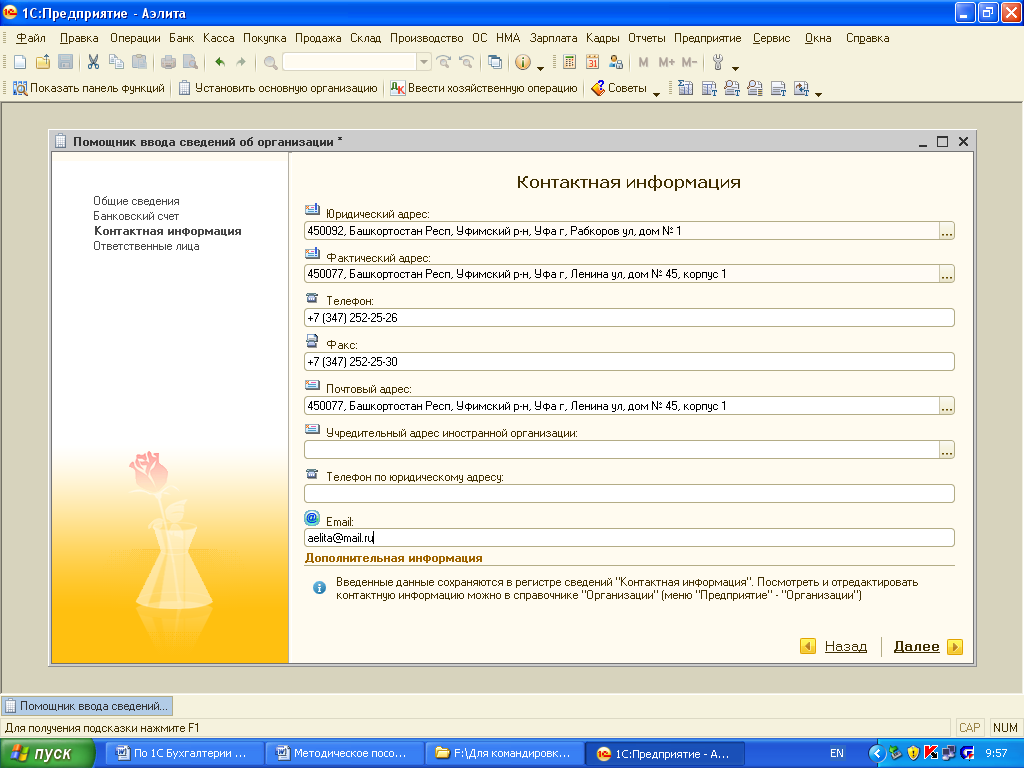Click the Redo arrow icon
Image resolution: width=1024 pixels, height=768 pixels.
(x=241, y=62)
